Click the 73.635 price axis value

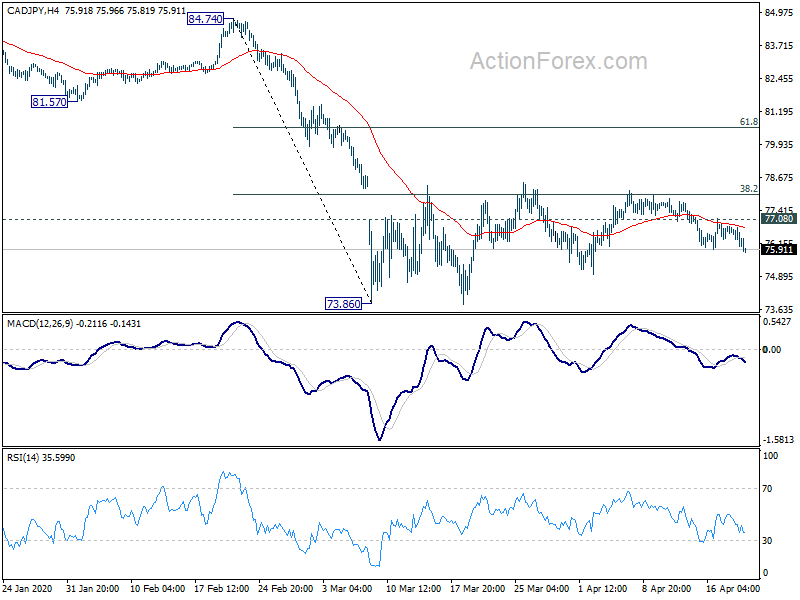coord(779,309)
